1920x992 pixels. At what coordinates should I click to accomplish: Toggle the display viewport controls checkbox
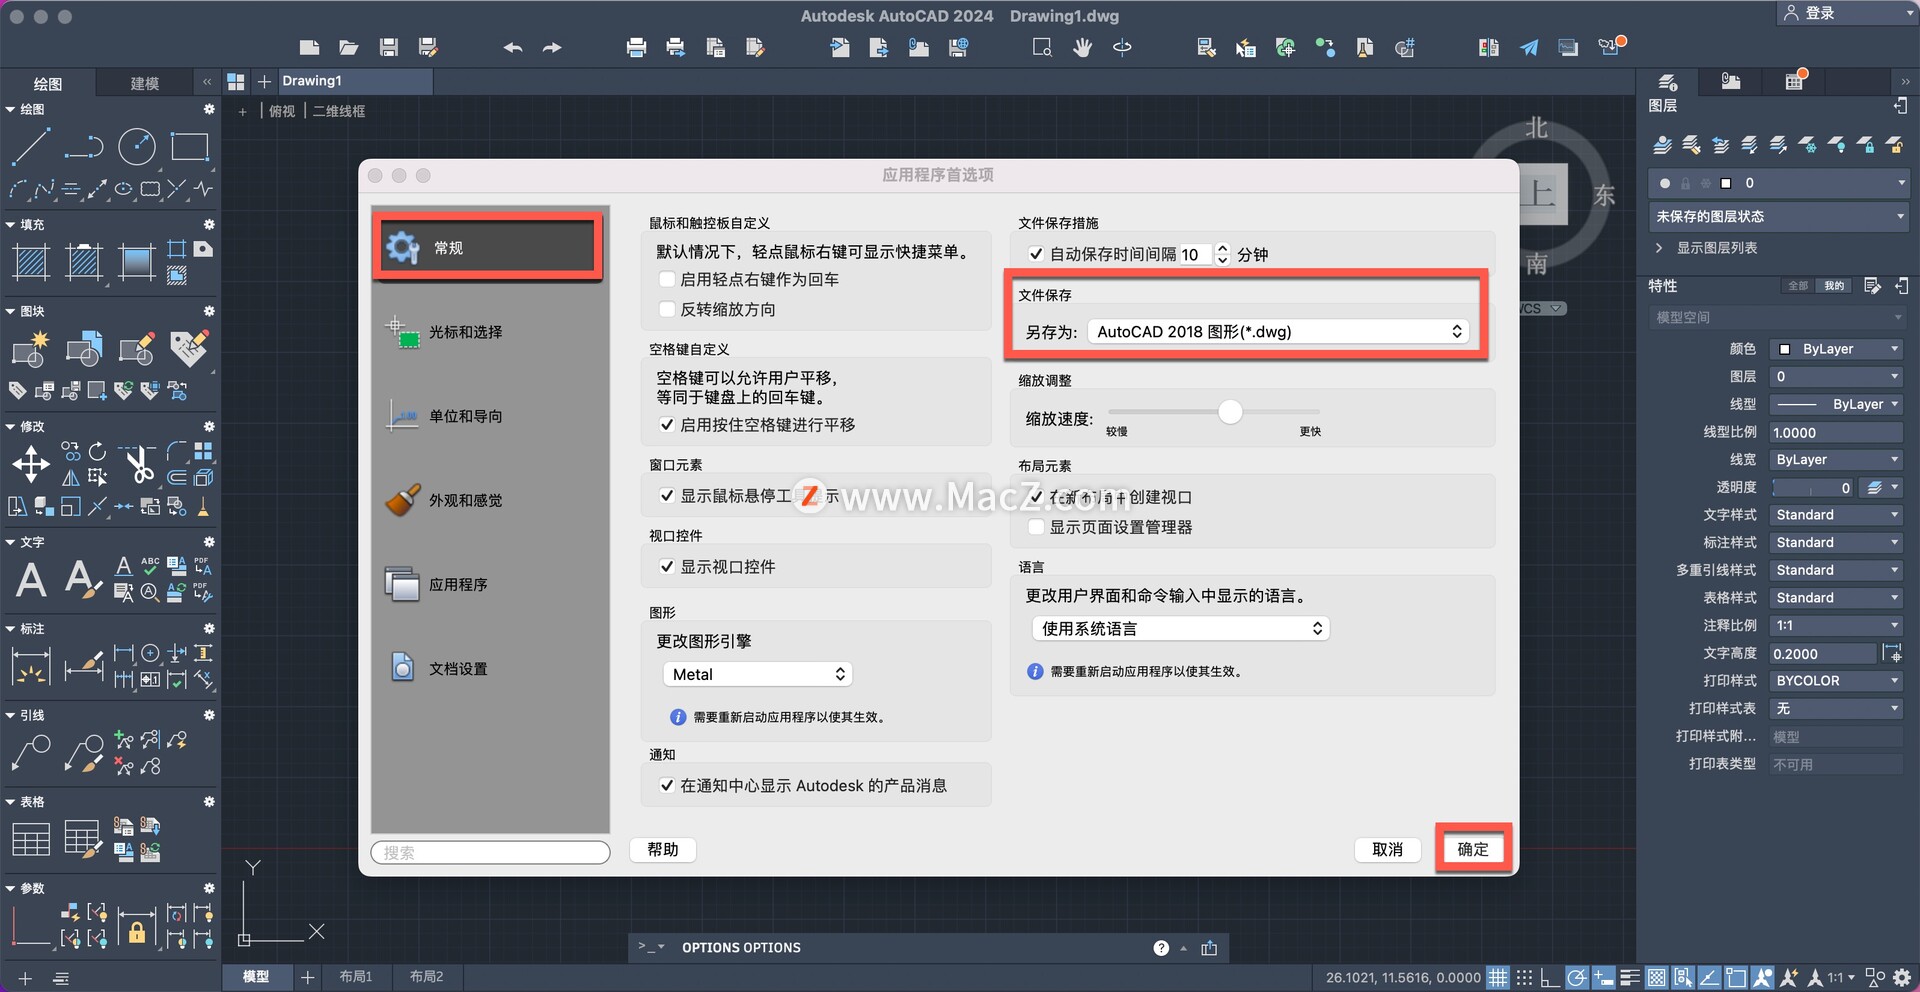(x=668, y=567)
